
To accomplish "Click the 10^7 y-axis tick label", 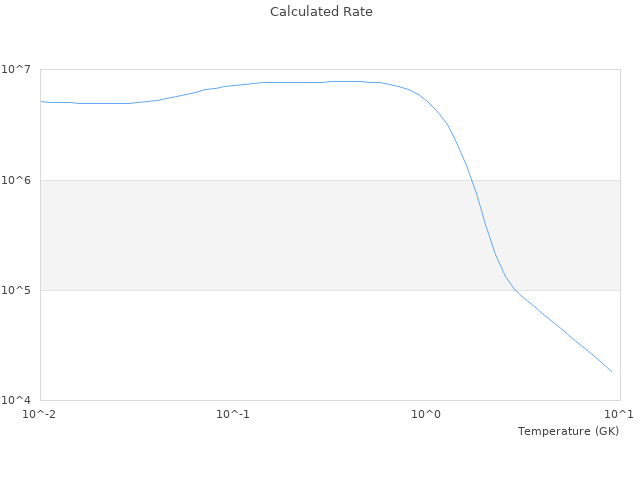I will tap(20, 69).
